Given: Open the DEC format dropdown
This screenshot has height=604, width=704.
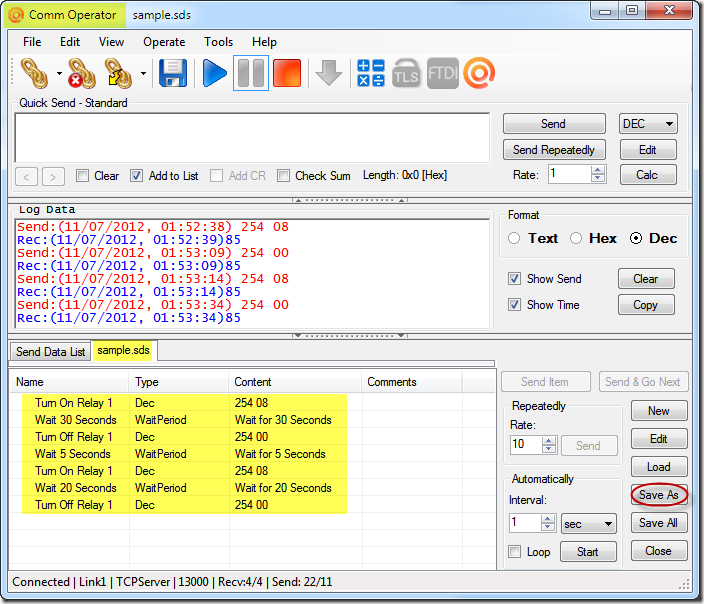Looking at the screenshot, I should point(648,123).
